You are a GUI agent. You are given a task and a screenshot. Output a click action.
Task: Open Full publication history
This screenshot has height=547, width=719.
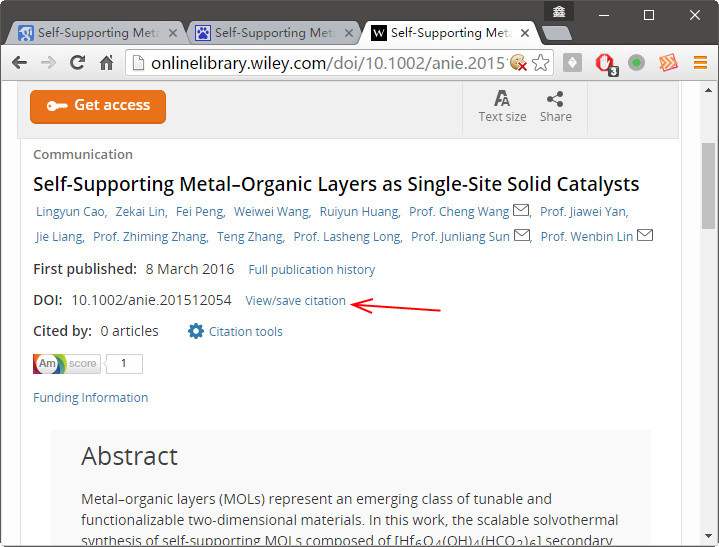[311, 270]
